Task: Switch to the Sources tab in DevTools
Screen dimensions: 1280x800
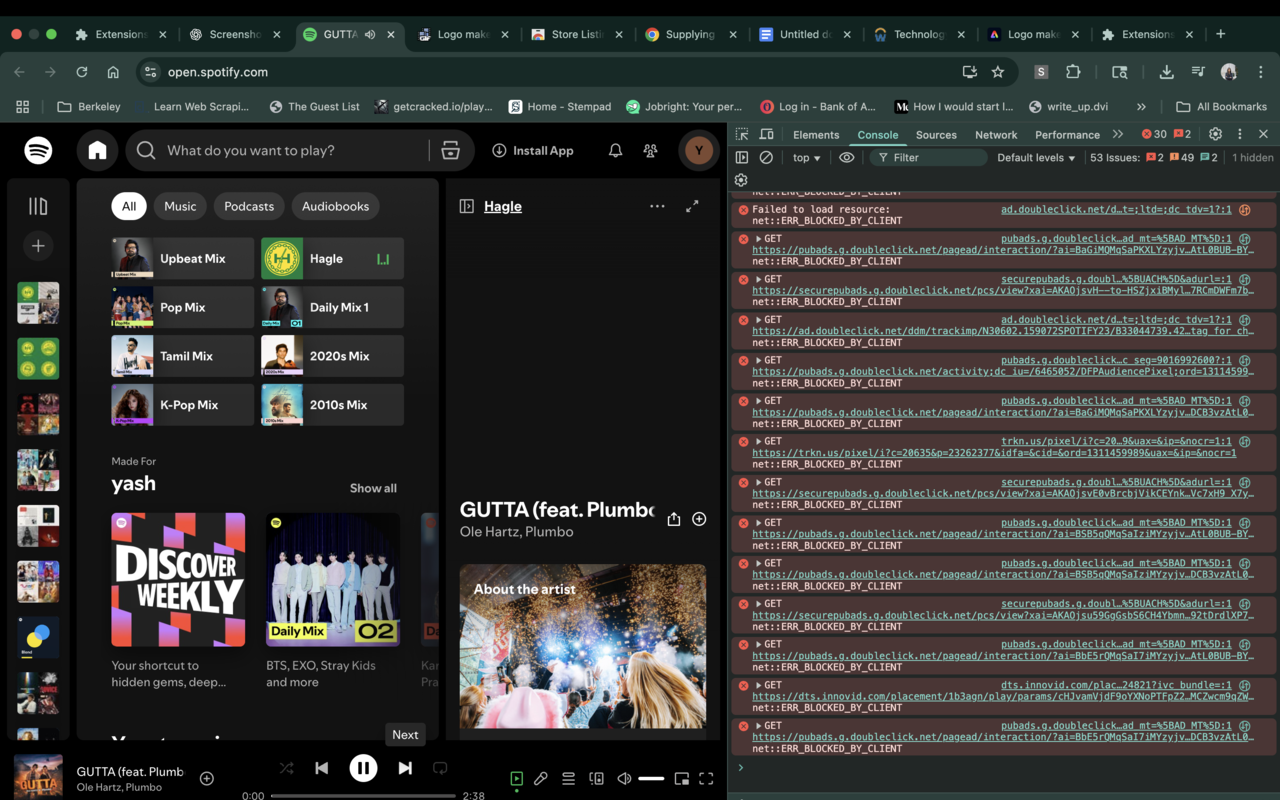Action: click(936, 134)
